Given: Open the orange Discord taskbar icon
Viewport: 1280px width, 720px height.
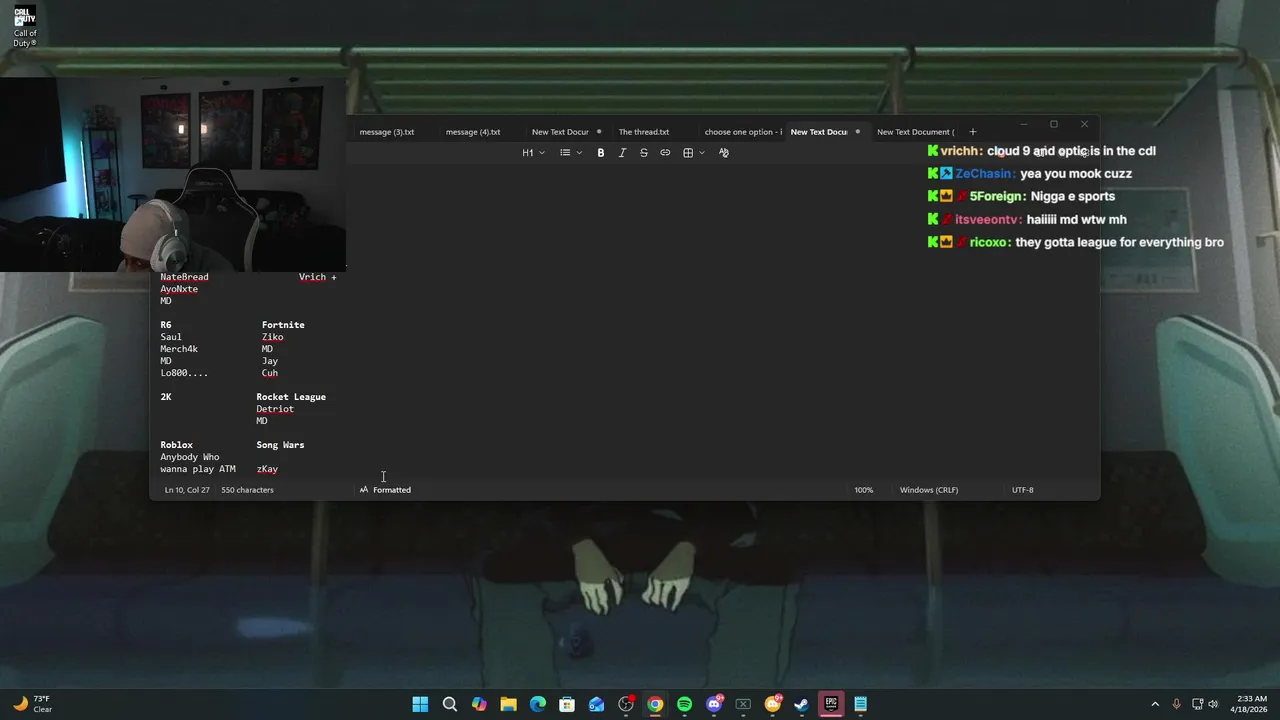Looking at the screenshot, I should pos(772,704).
